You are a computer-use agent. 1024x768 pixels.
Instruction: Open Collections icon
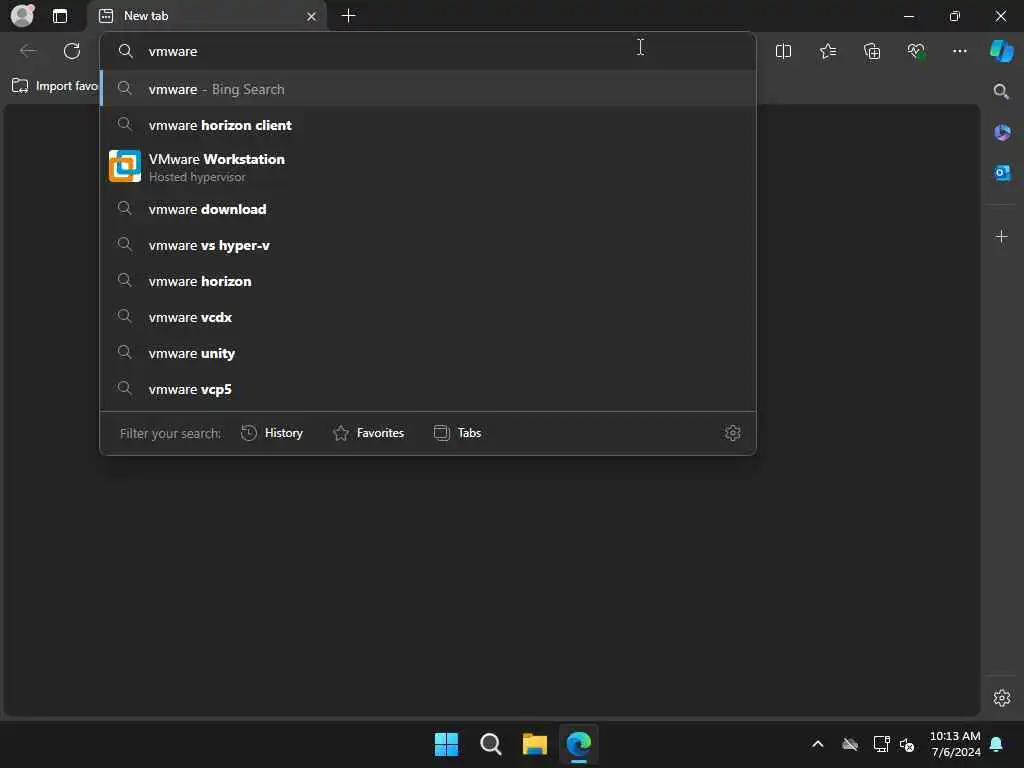tap(872, 51)
